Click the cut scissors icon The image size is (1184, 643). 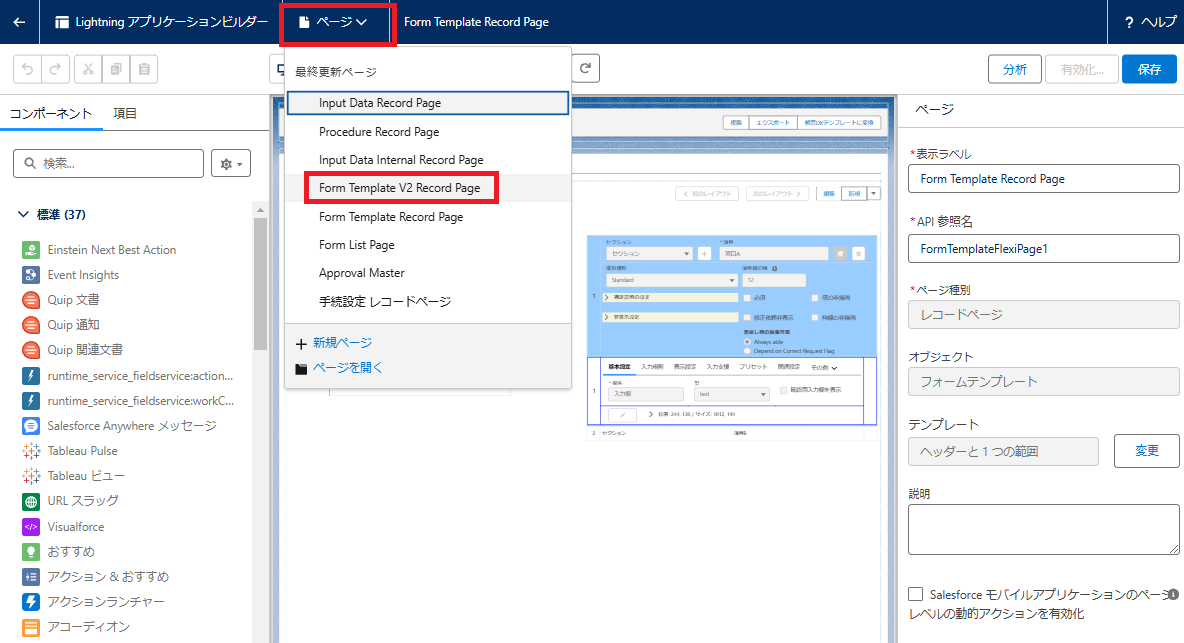click(x=88, y=69)
